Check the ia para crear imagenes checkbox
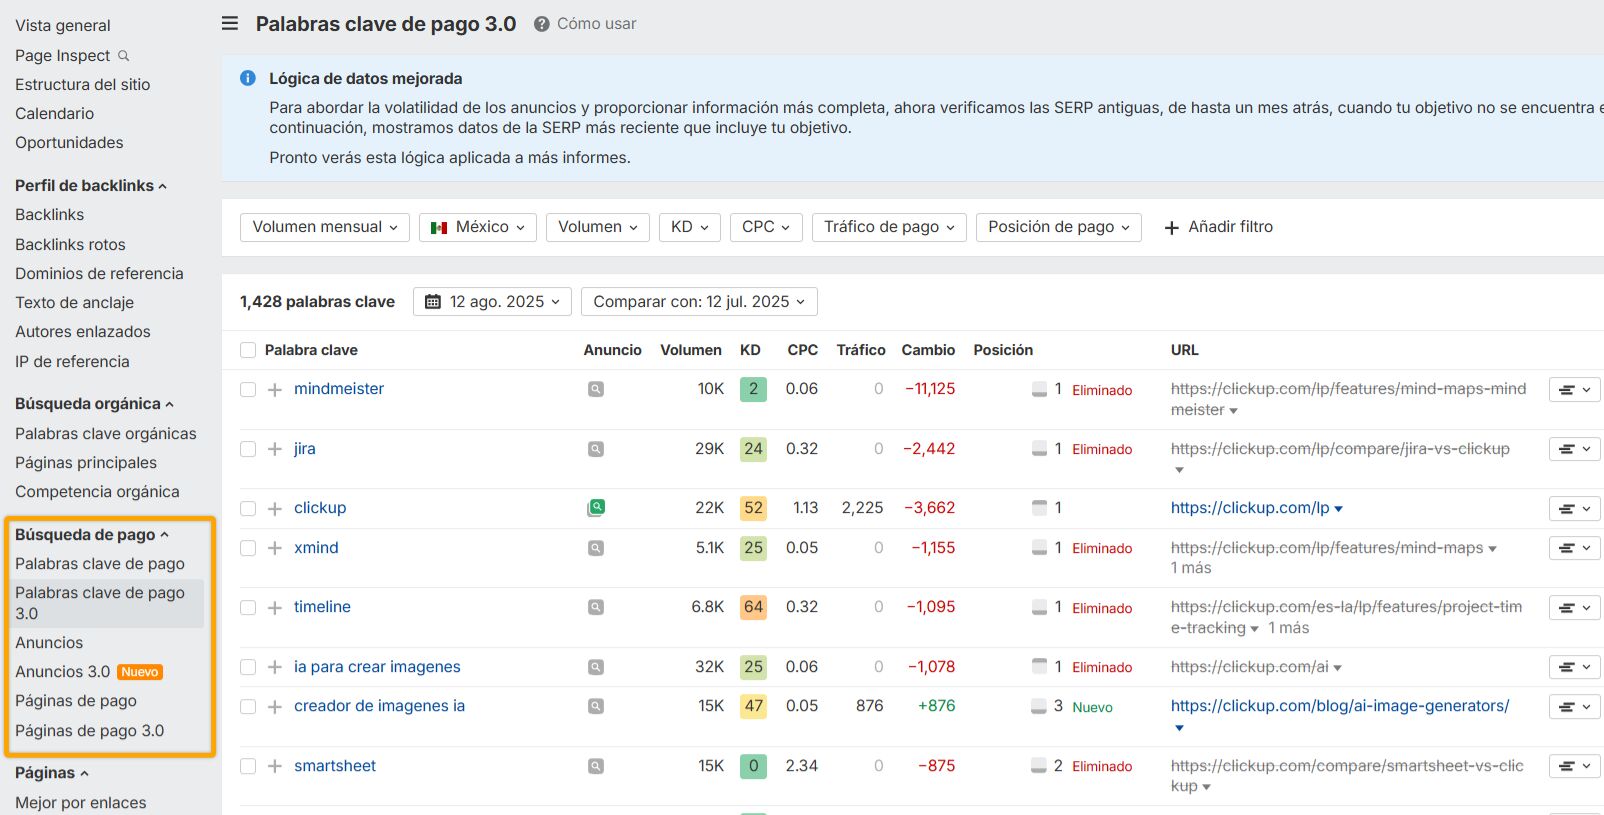Viewport: 1604px width, 815px height. click(248, 667)
